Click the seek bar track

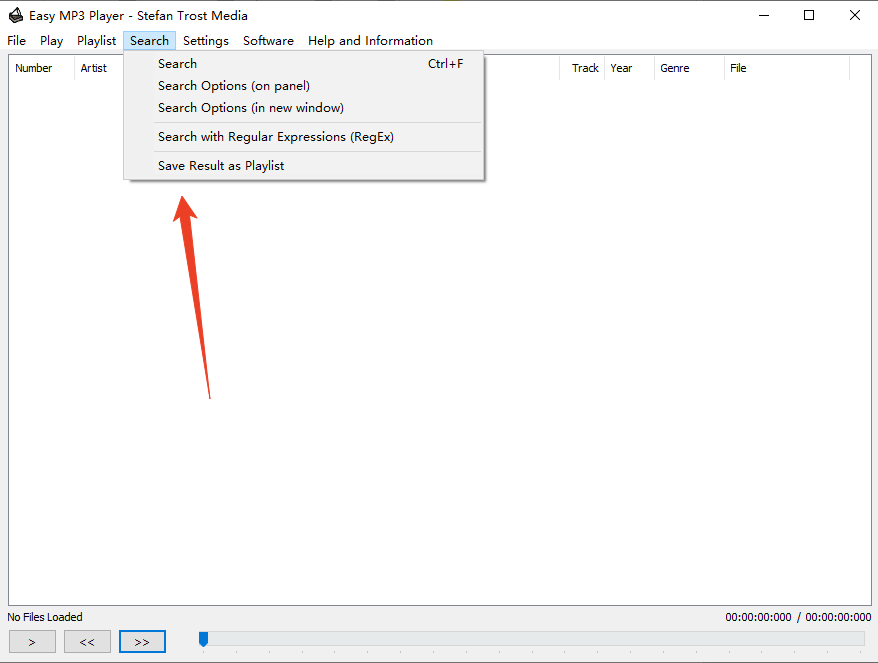click(532, 638)
